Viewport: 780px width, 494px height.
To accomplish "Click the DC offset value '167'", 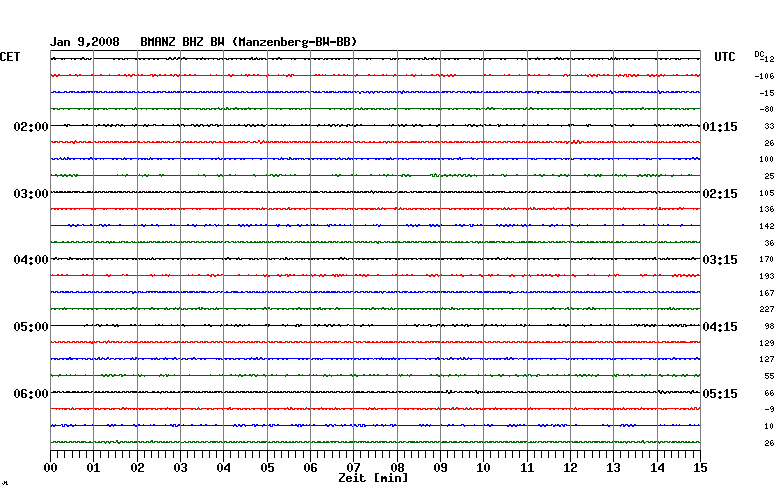I will pos(767,294).
